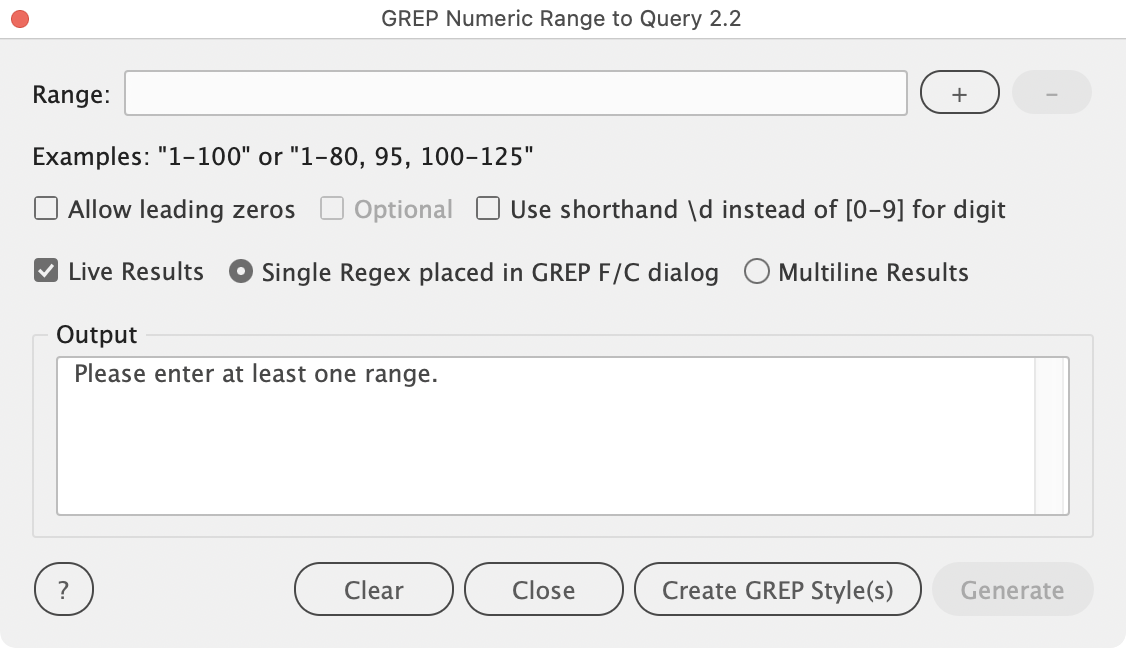Click inside the Output text area

545,440
